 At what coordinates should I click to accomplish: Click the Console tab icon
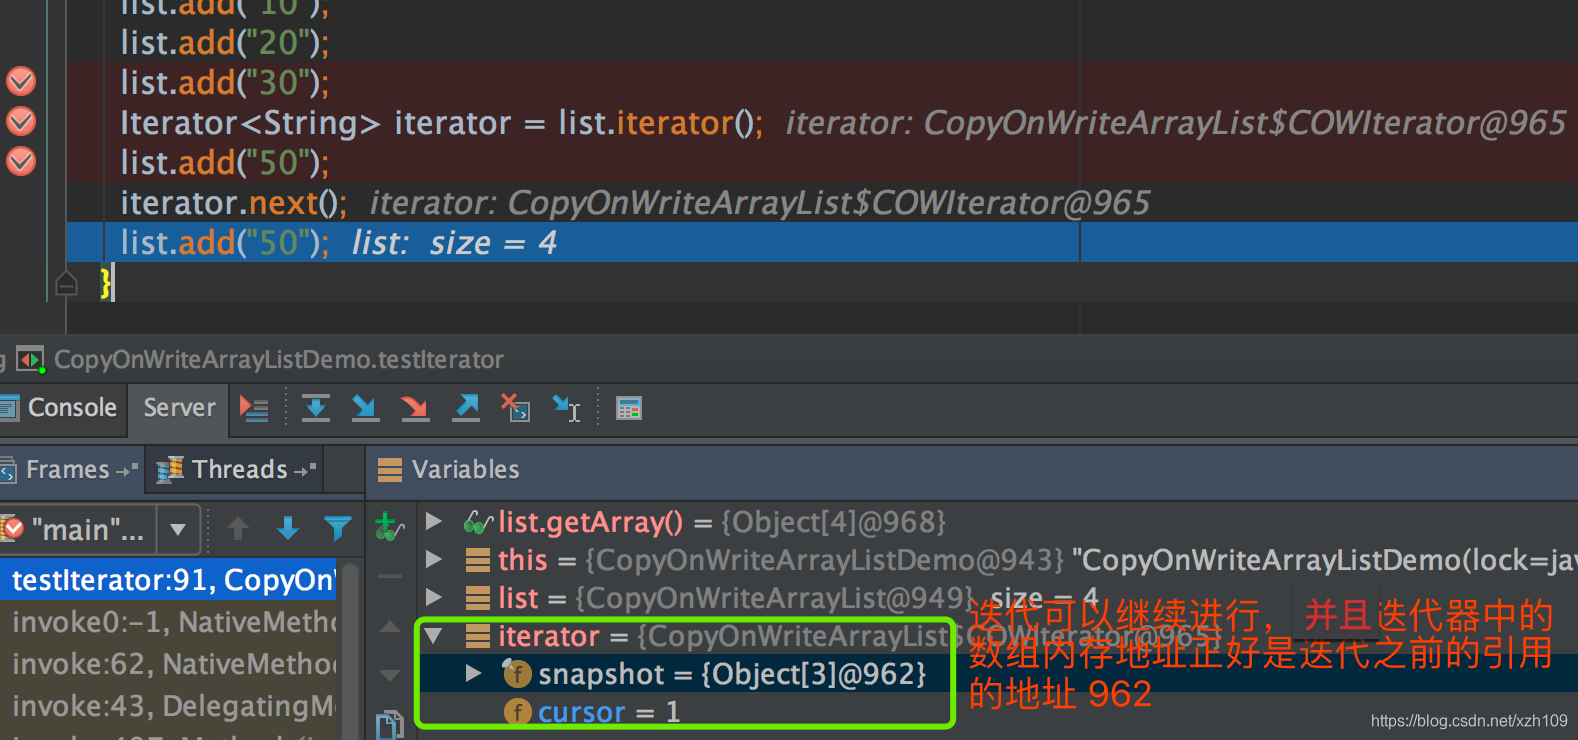(9, 408)
